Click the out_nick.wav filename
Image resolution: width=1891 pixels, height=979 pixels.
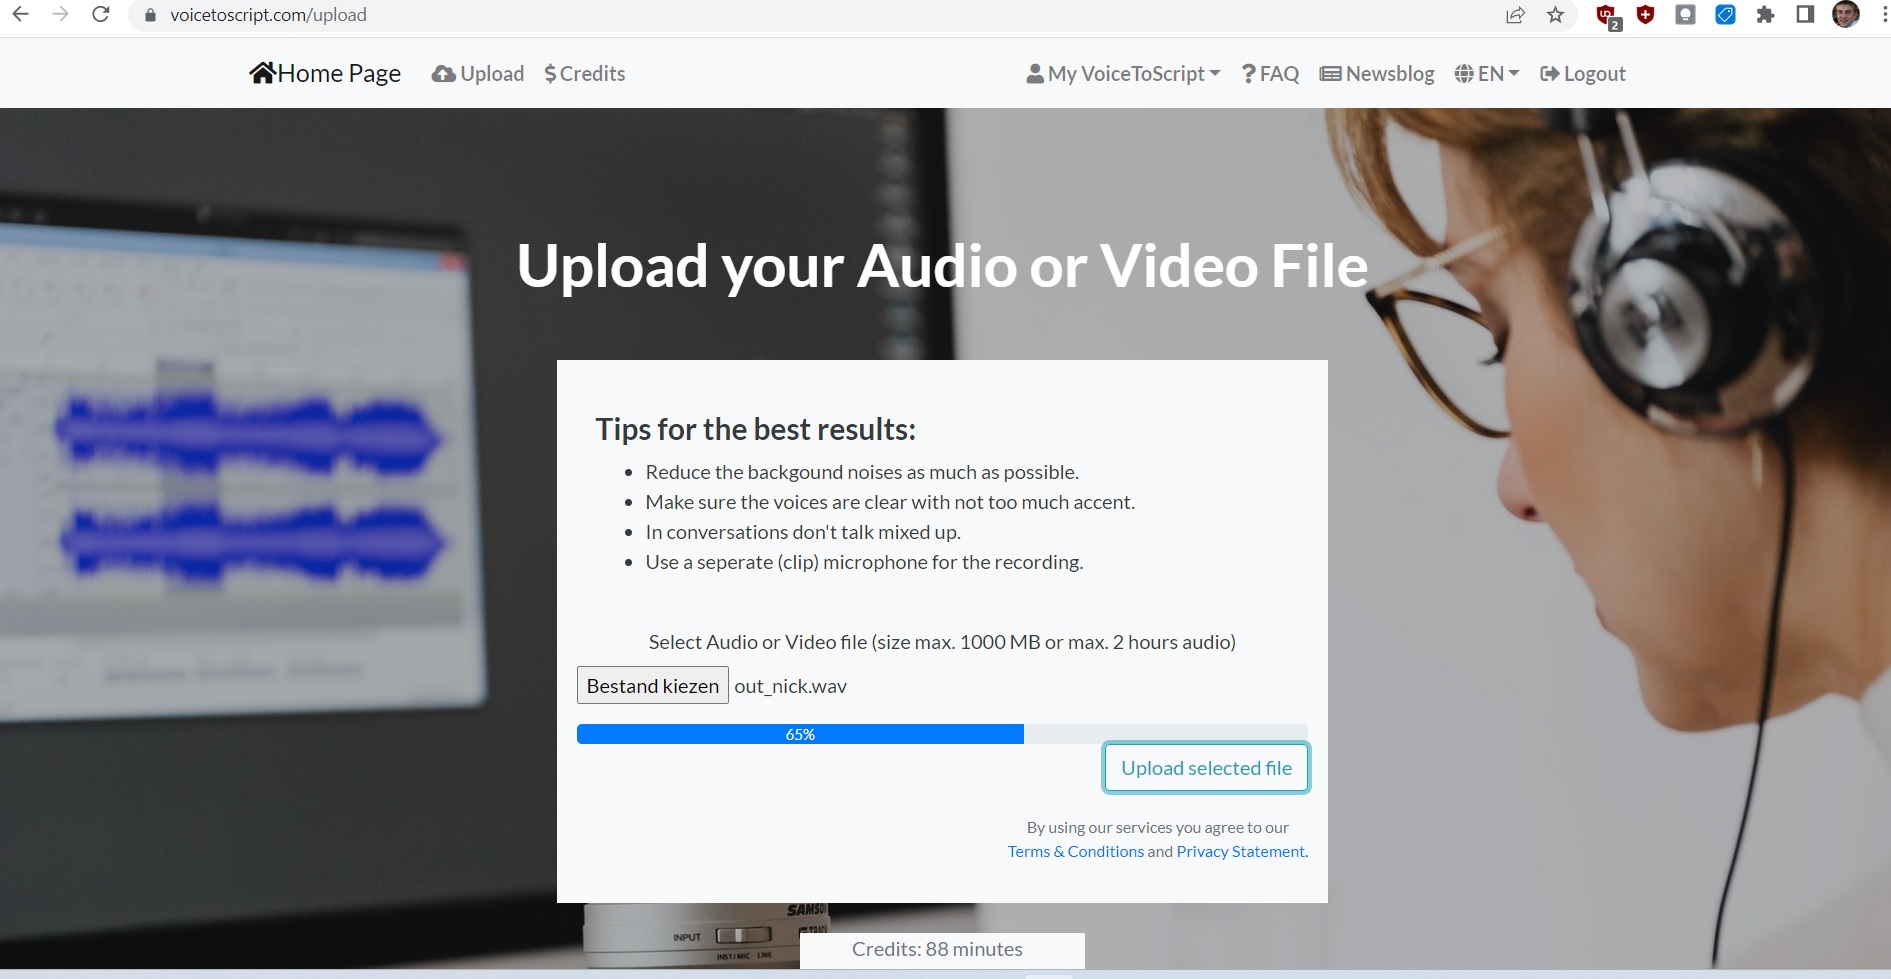point(790,686)
